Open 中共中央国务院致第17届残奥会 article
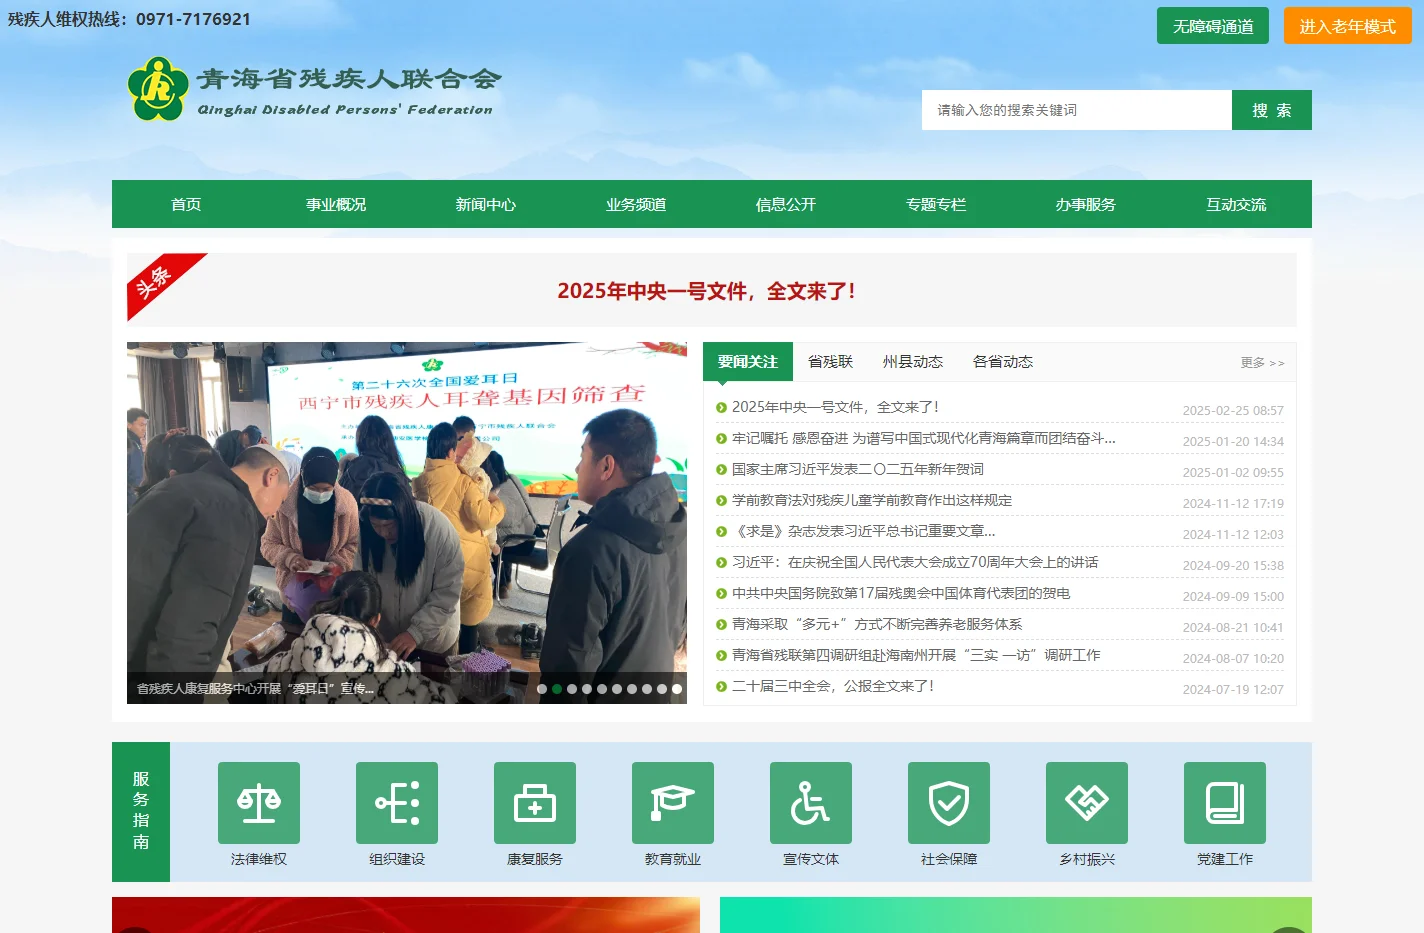 (x=901, y=593)
